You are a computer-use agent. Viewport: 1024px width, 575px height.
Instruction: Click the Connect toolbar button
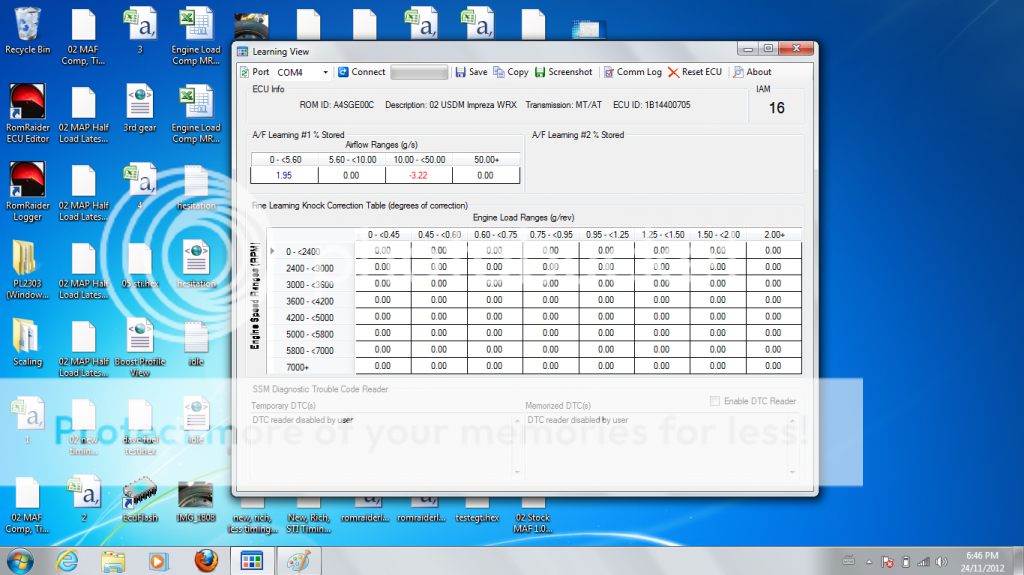tap(361, 72)
